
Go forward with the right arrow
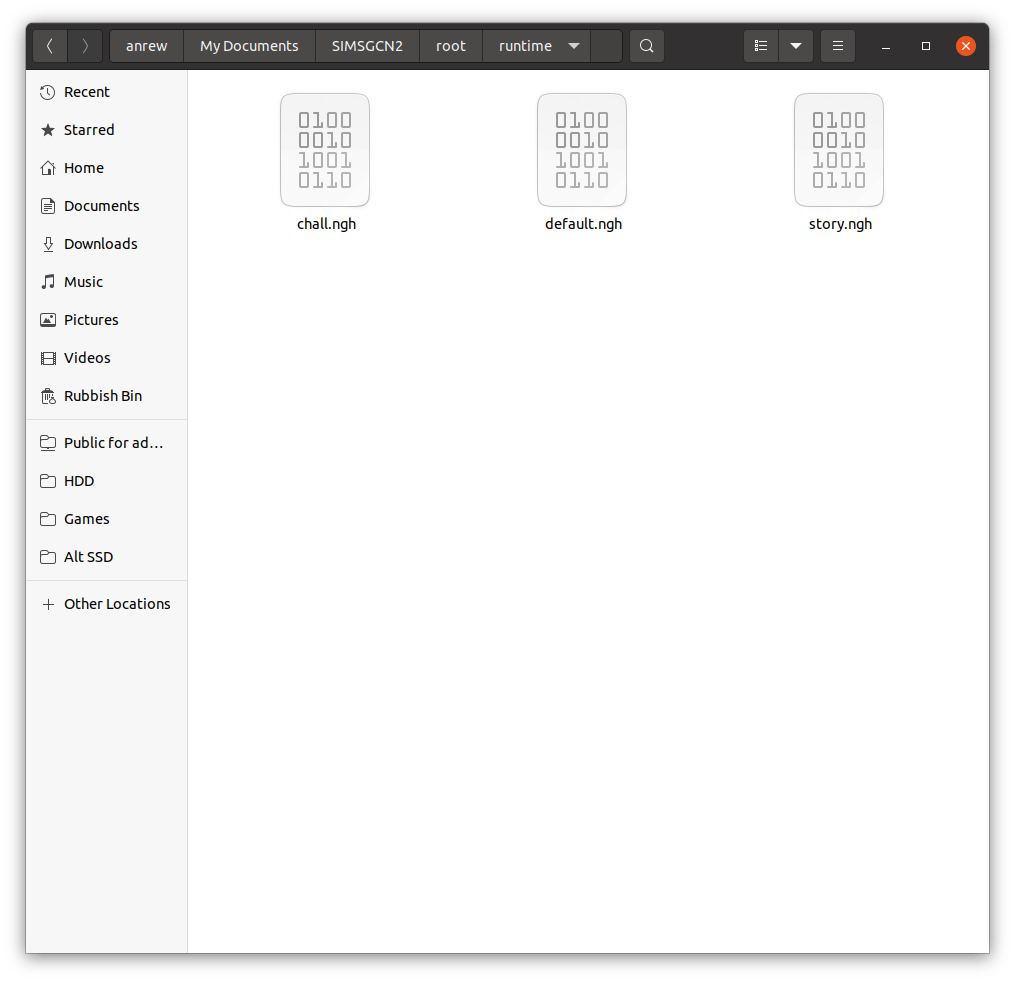tap(85, 46)
